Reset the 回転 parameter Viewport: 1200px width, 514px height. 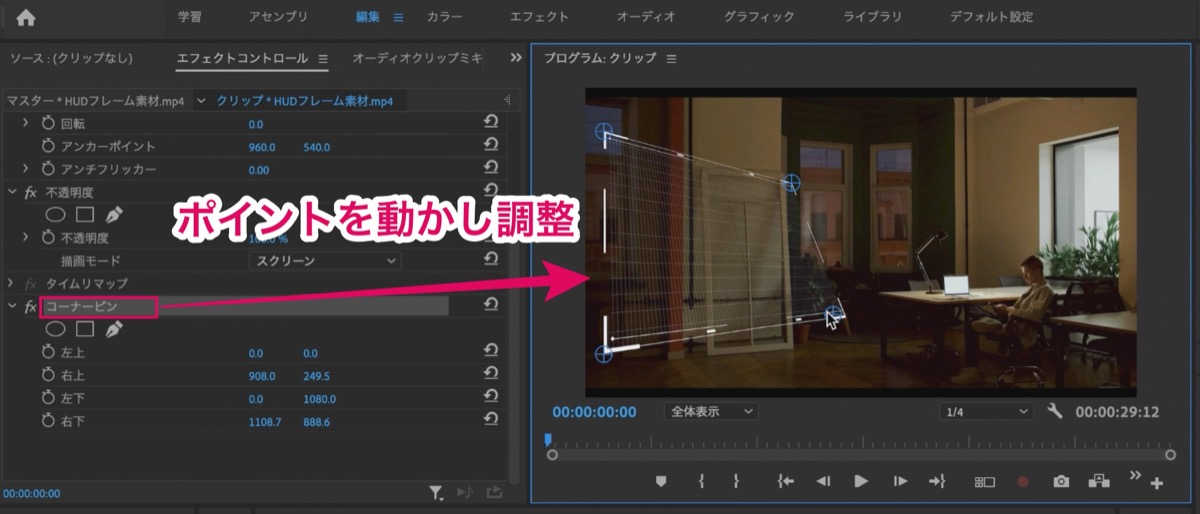(x=491, y=123)
